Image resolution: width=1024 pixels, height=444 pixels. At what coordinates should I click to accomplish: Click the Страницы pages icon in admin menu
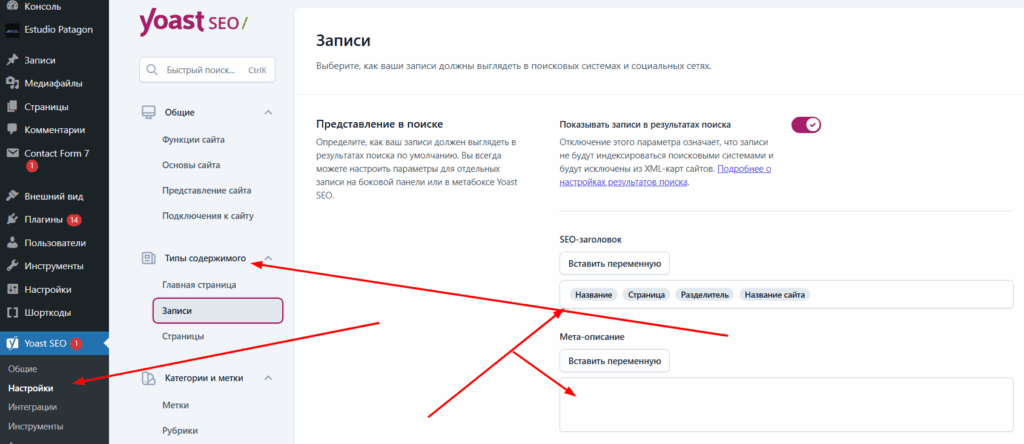(x=11, y=106)
